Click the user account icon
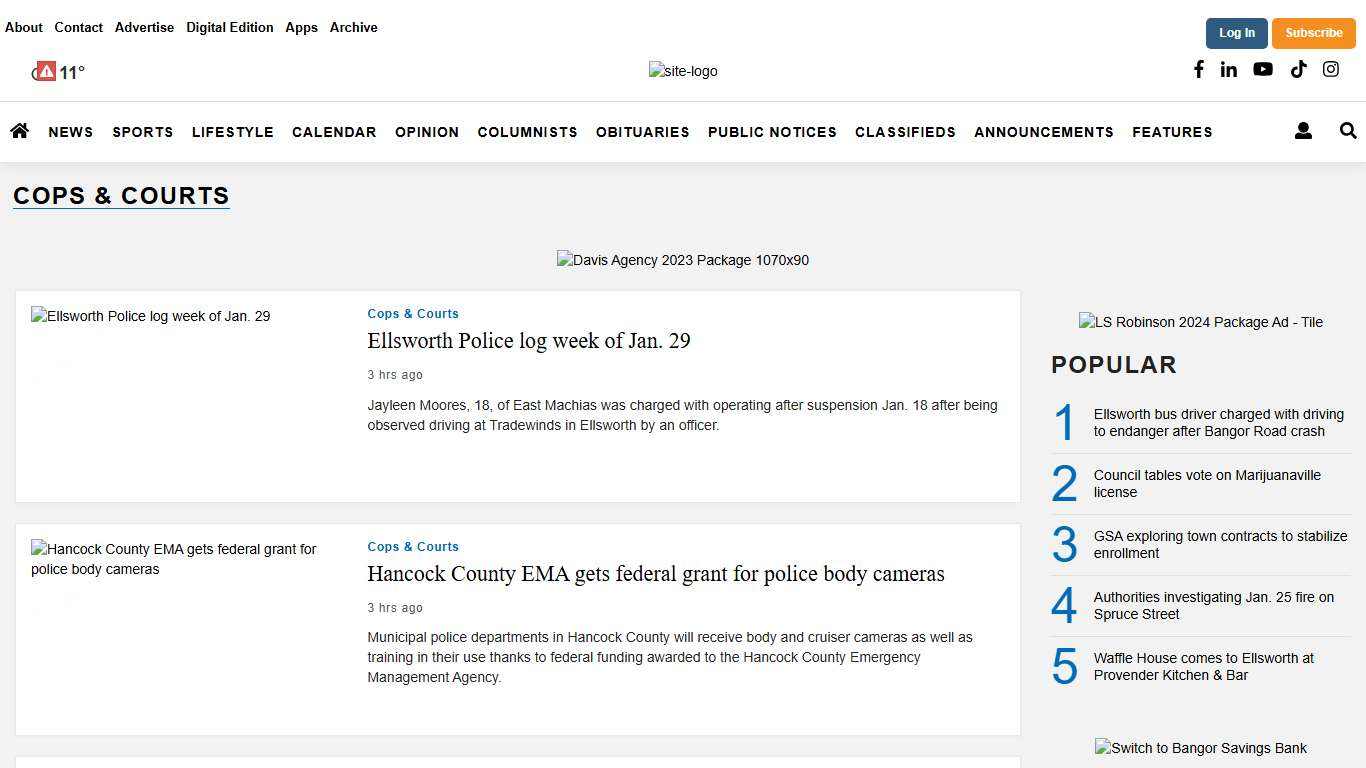The width and height of the screenshot is (1366, 768). 1303,131
